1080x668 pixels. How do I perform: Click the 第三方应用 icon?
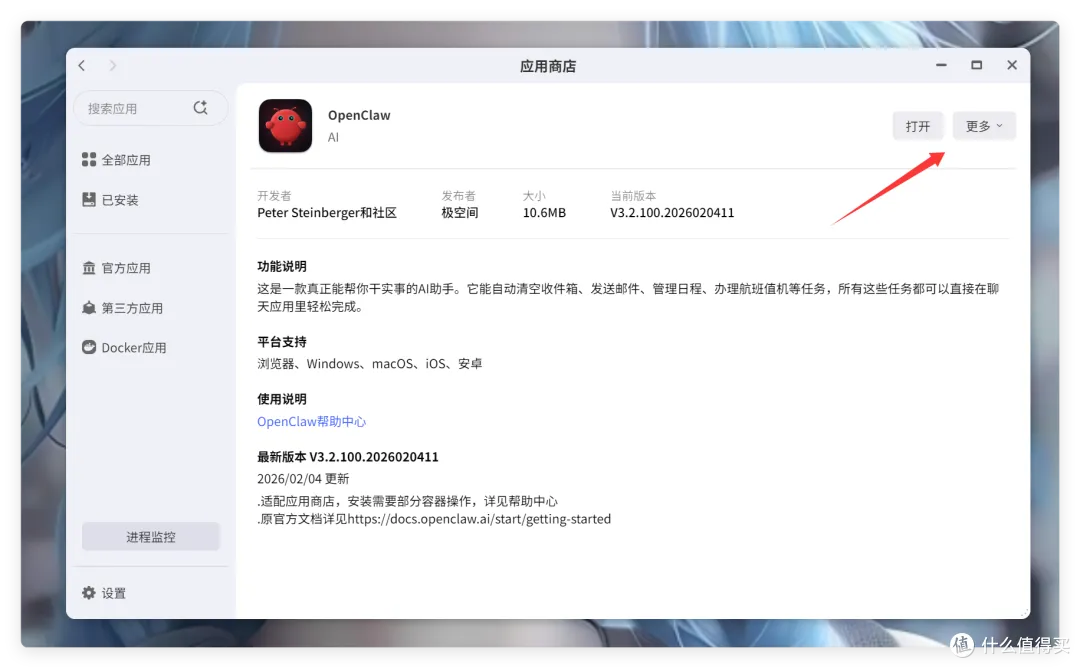click(89, 308)
